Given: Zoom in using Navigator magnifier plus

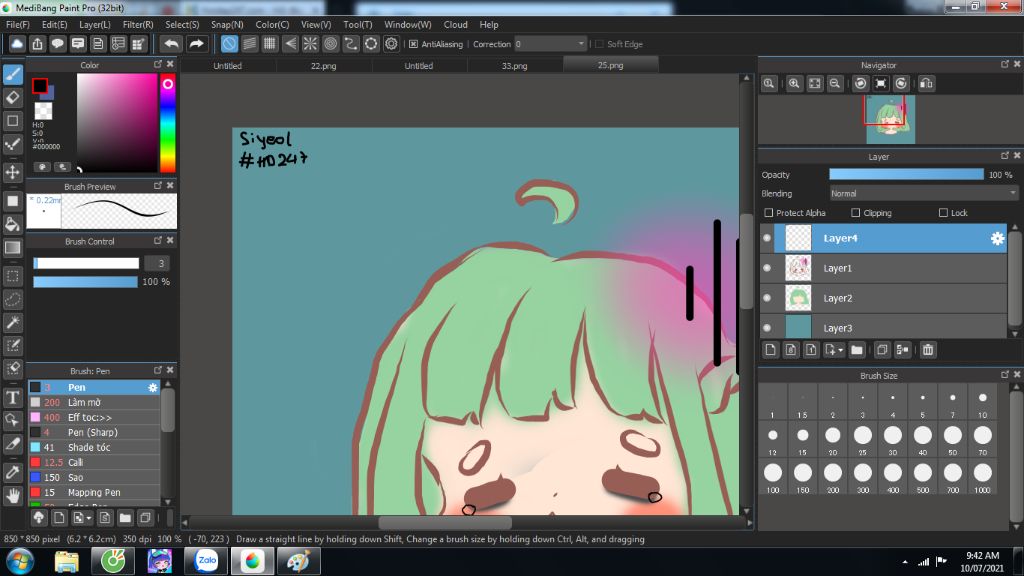Looking at the screenshot, I should click(794, 84).
